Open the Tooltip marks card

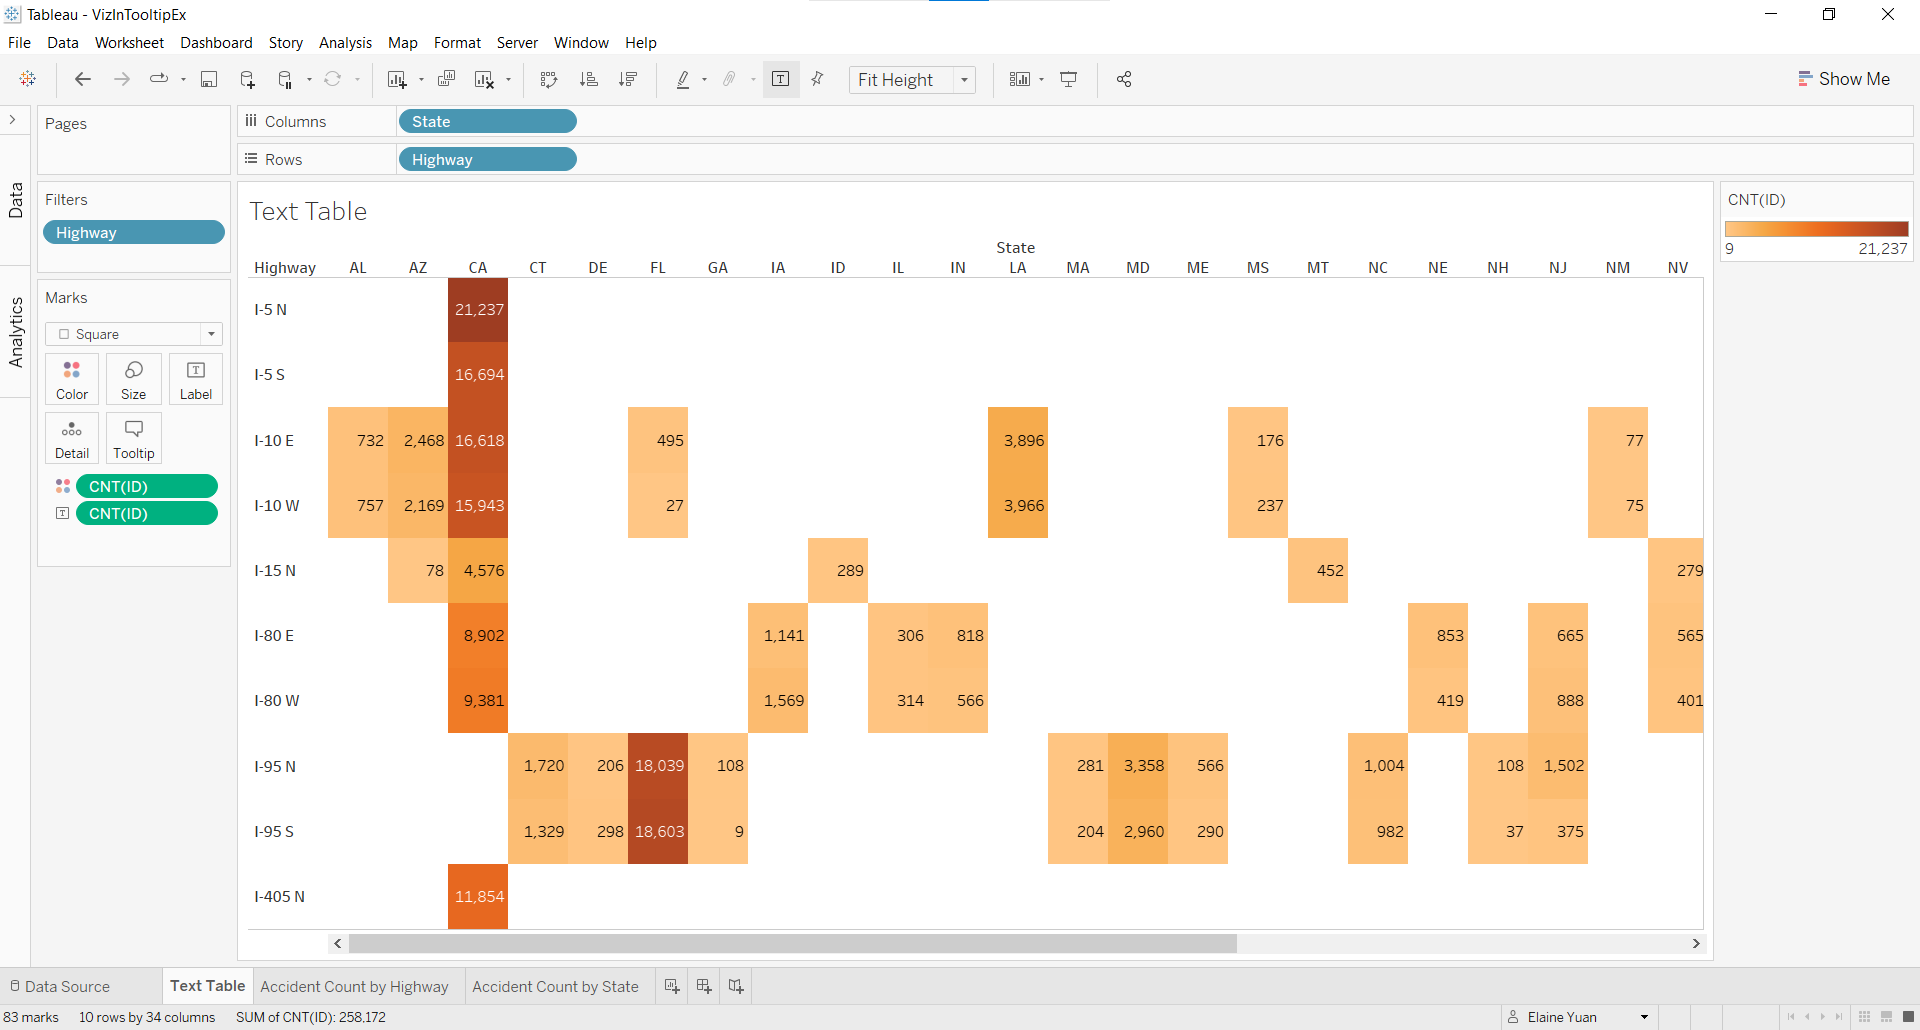click(x=134, y=439)
